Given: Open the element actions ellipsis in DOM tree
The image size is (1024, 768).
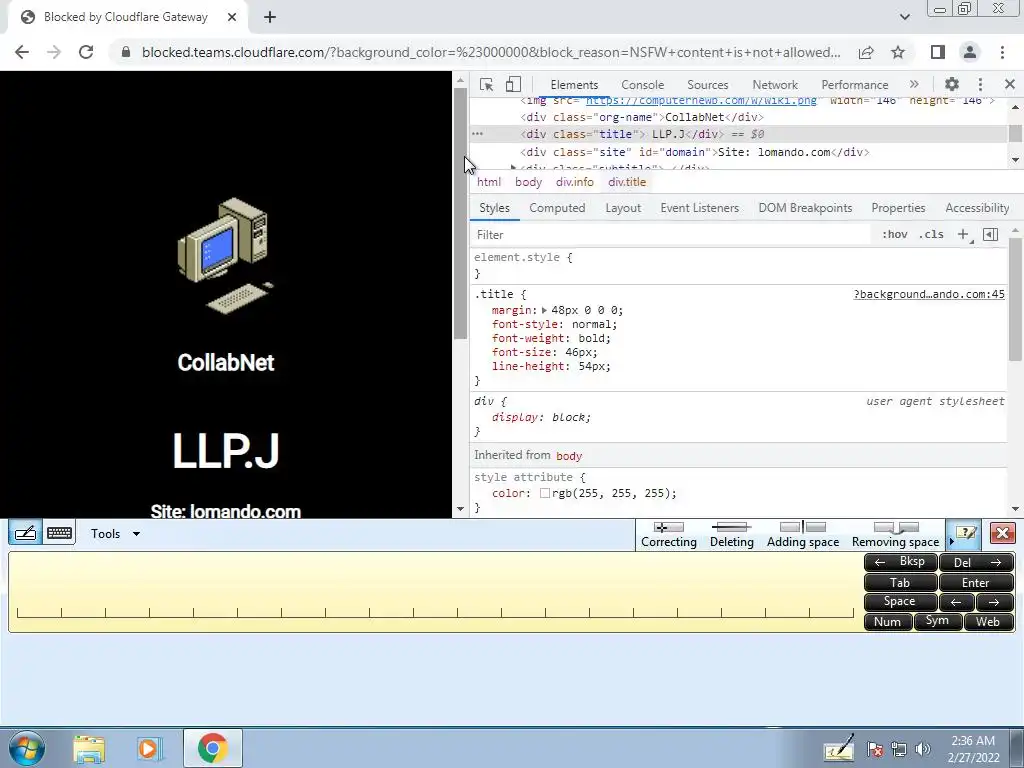Looking at the screenshot, I should click(477, 134).
